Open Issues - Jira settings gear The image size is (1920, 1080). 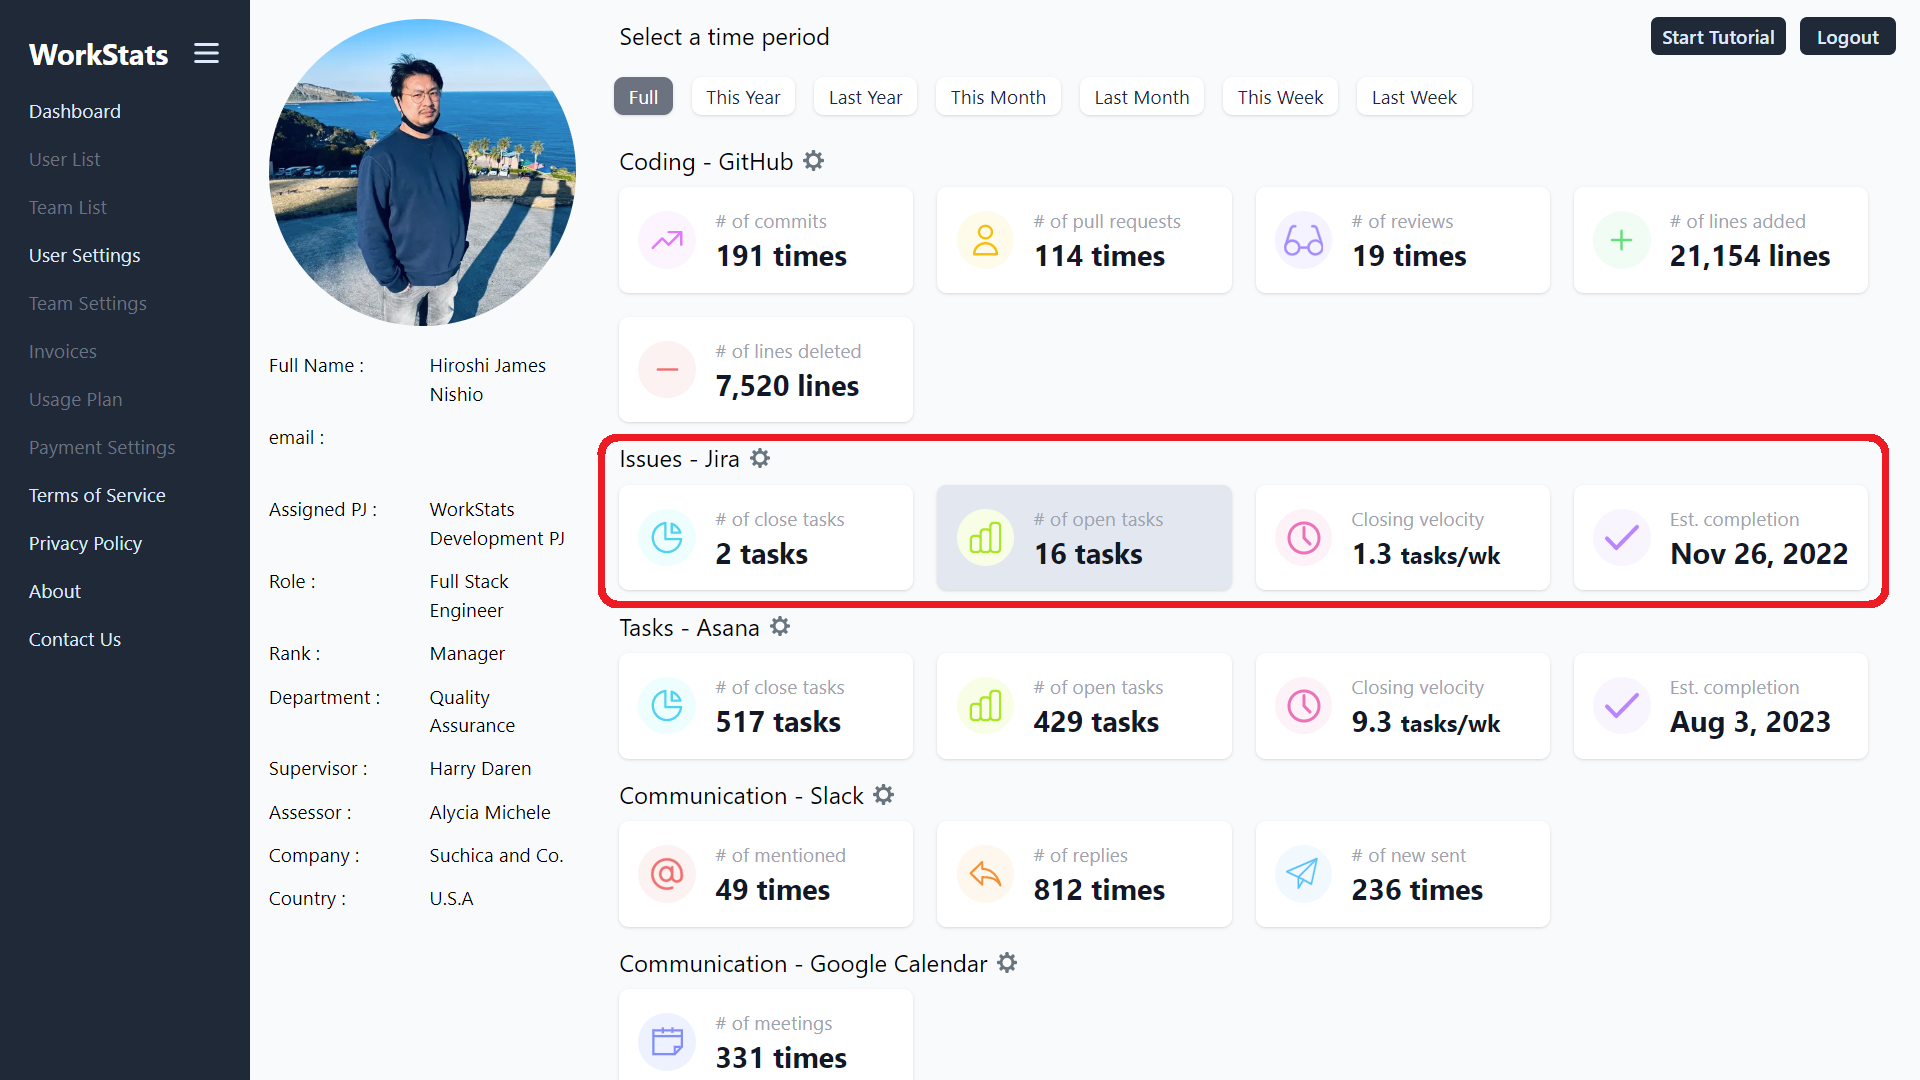[761, 458]
